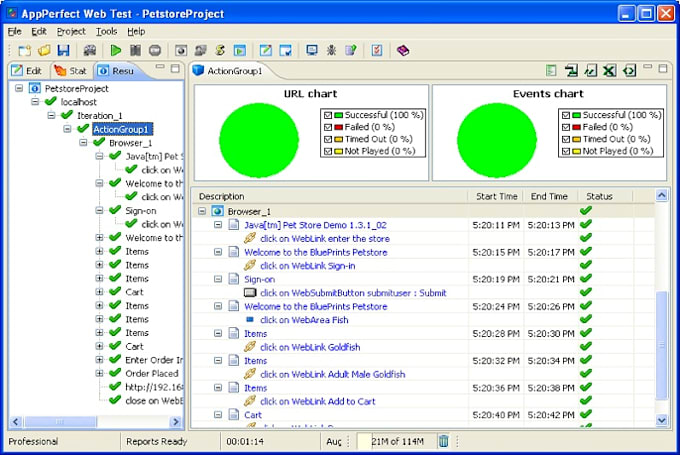Collapse the PetstoreProject tree root

pyautogui.click(x=19, y=88)
